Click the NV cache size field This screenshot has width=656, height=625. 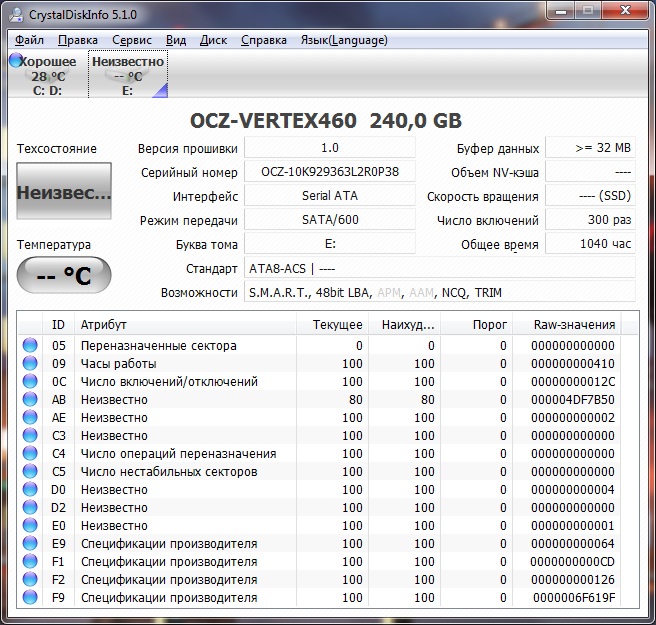coord(590,172)
